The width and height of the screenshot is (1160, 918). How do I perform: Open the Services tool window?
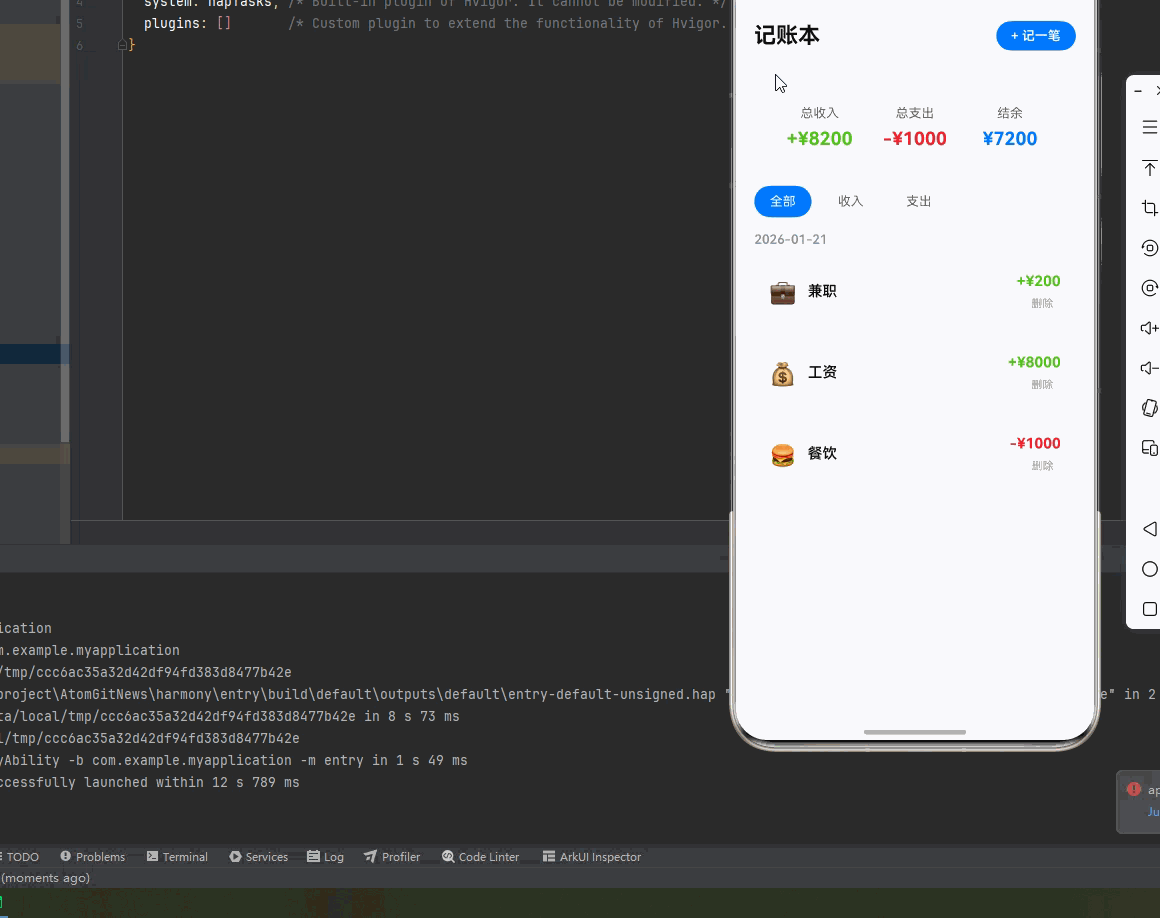[x=258, y=857]
